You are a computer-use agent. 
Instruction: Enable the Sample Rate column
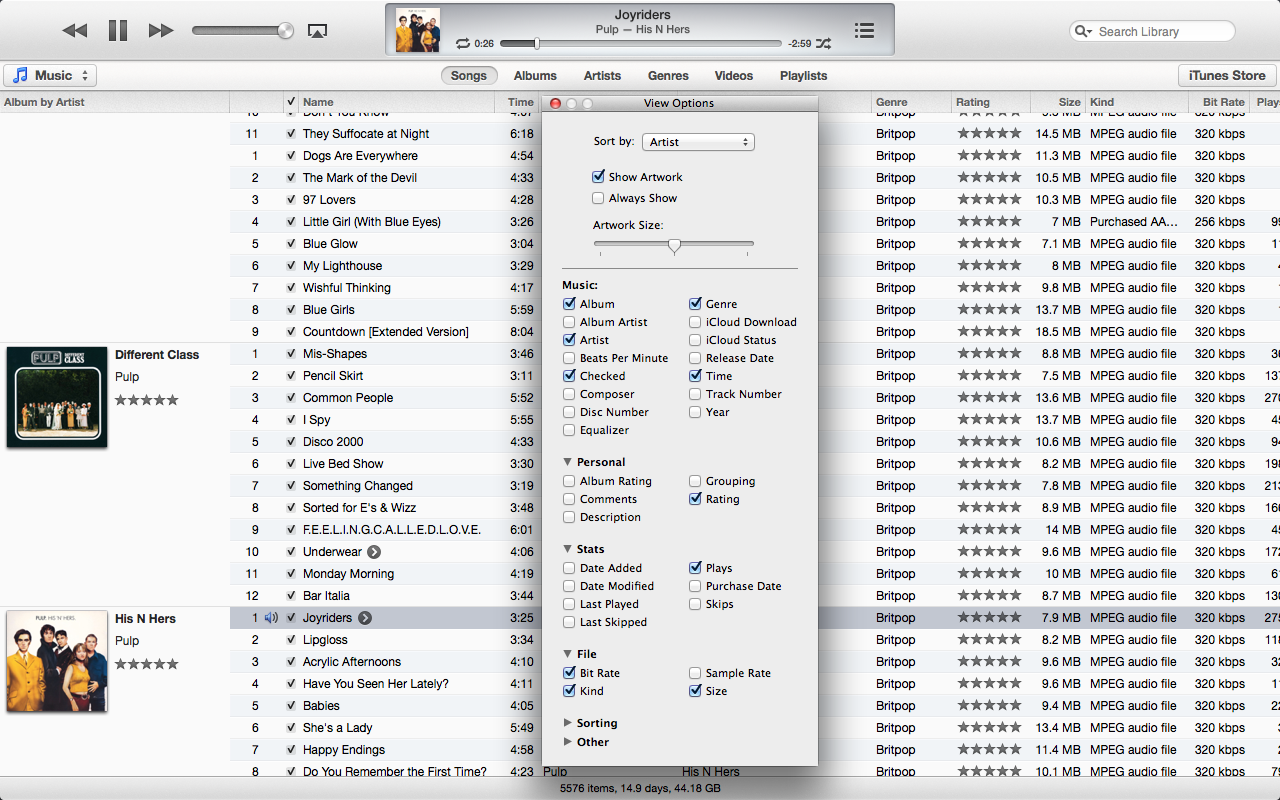click(x=695, y=673)
